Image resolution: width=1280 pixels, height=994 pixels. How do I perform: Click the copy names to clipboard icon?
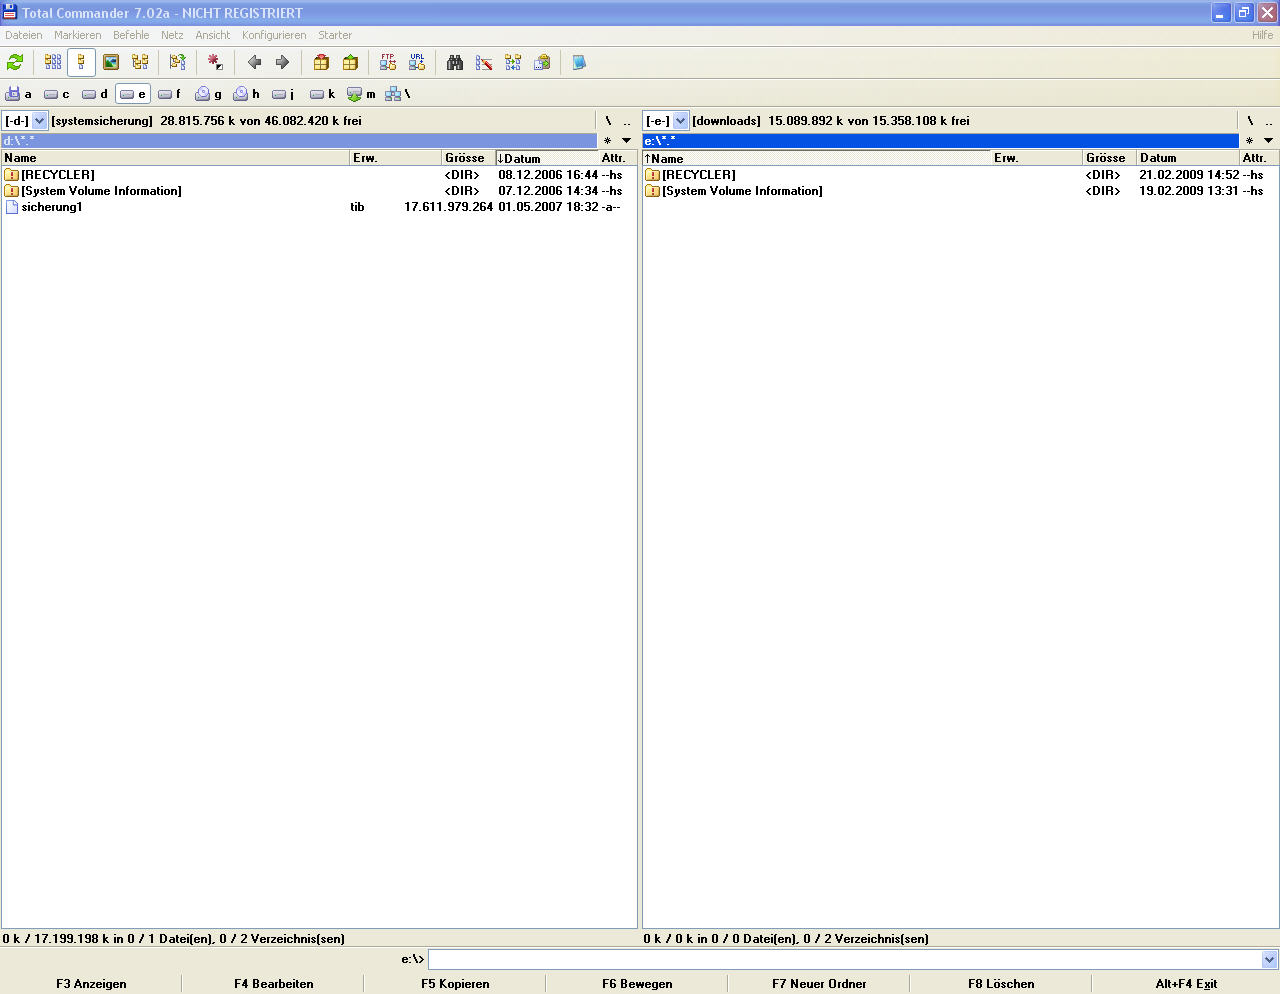coord(542,62)
